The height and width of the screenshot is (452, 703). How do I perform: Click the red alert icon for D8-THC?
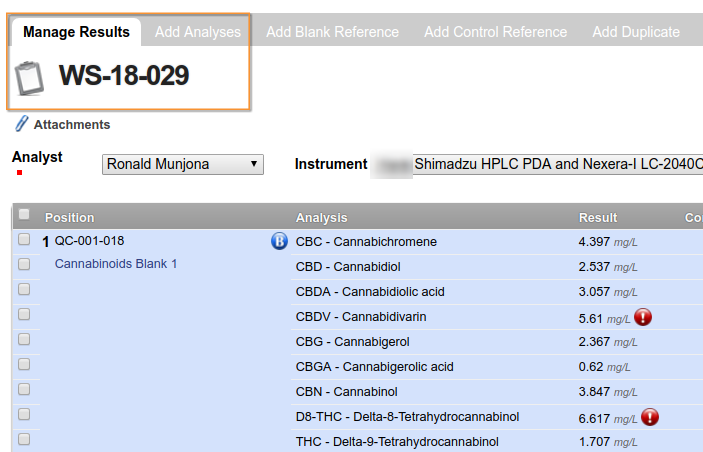(650, 417)
